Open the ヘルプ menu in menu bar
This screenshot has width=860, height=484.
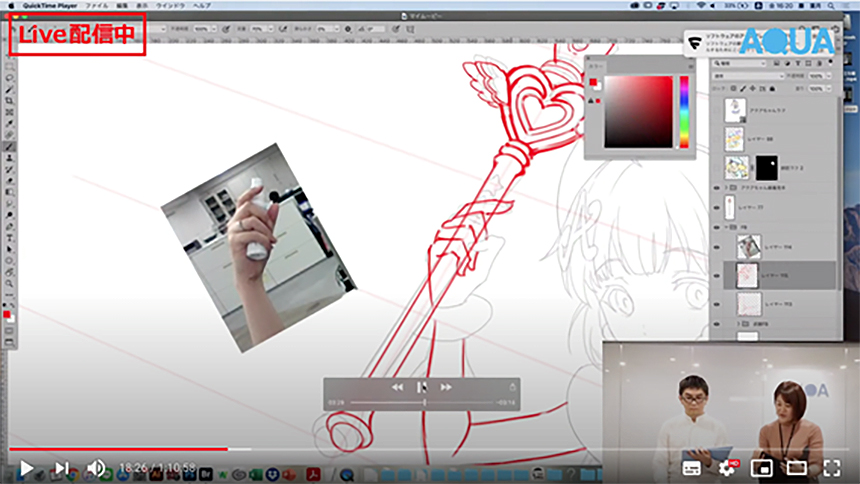click(202, 5)
